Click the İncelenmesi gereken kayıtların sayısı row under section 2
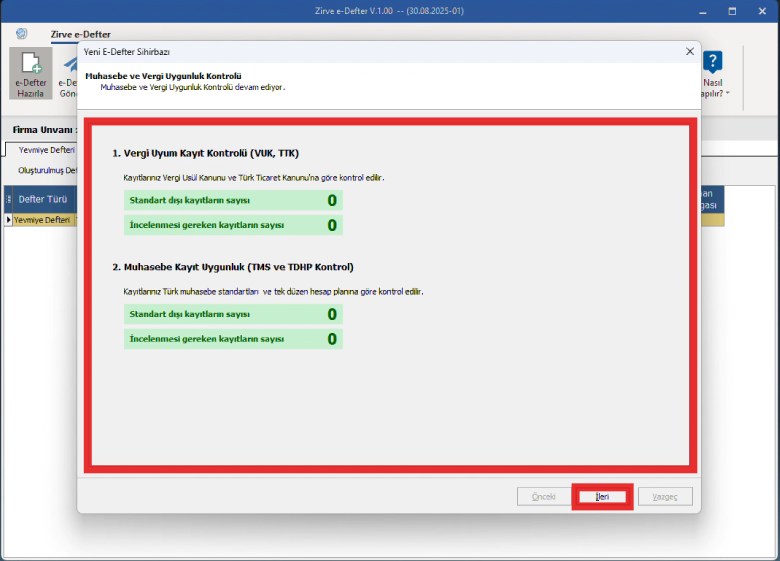The height and width of the screenshot is (561, 780). pos(233,339)
